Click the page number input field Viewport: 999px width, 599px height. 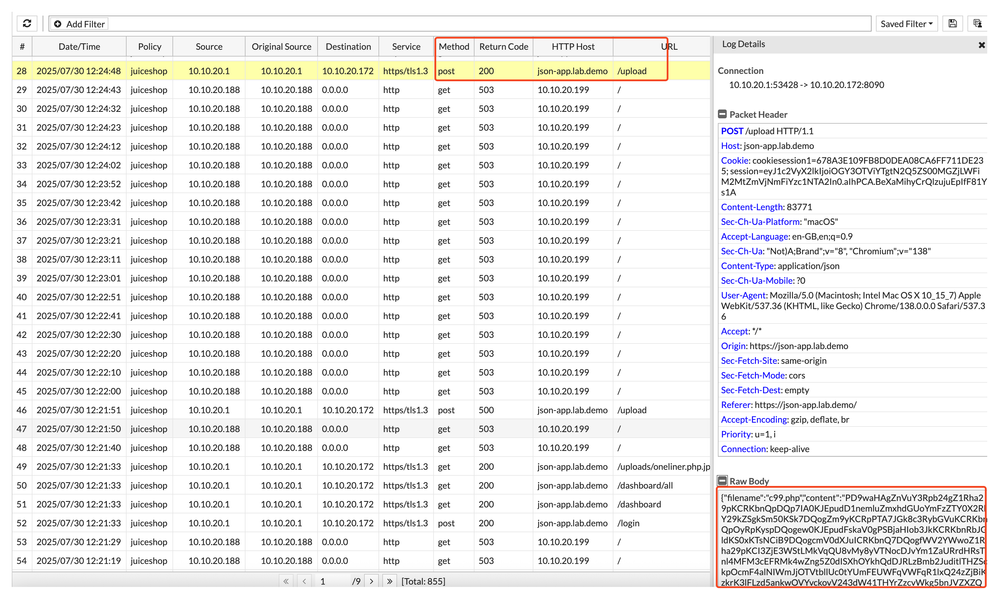click(328, 581)
